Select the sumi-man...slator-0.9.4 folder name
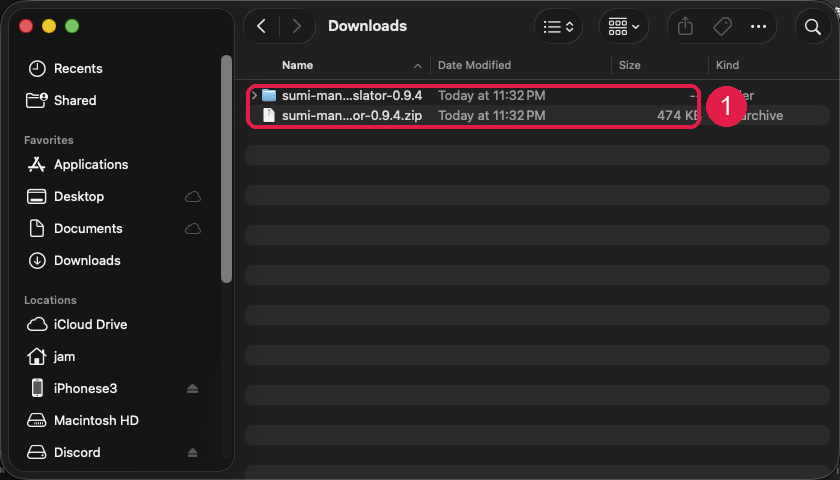 coord(352,95)
